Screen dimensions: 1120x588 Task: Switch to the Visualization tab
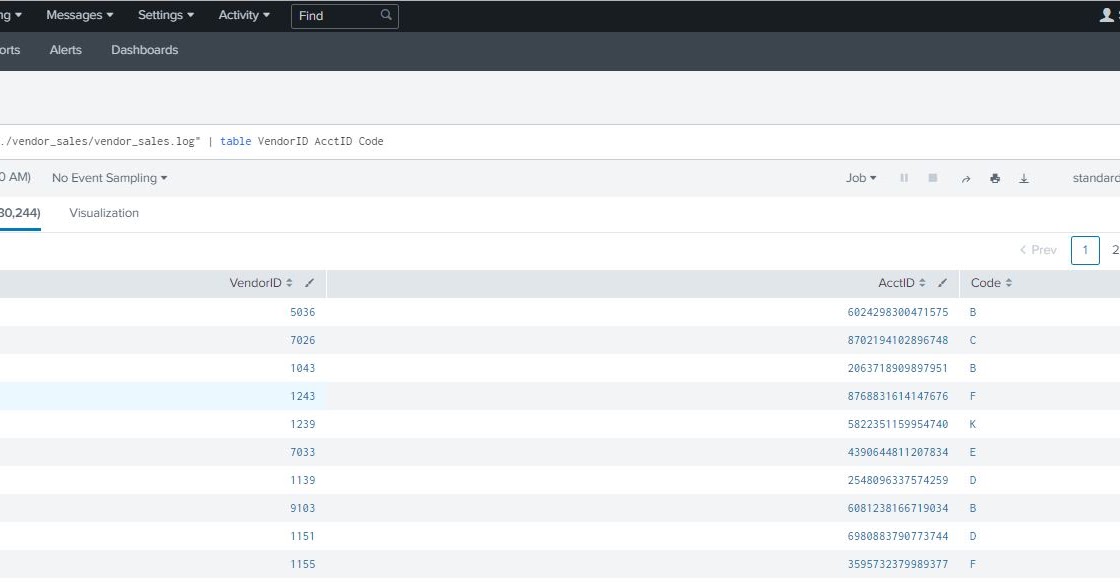pyautogui.click(x=103, y=212)
